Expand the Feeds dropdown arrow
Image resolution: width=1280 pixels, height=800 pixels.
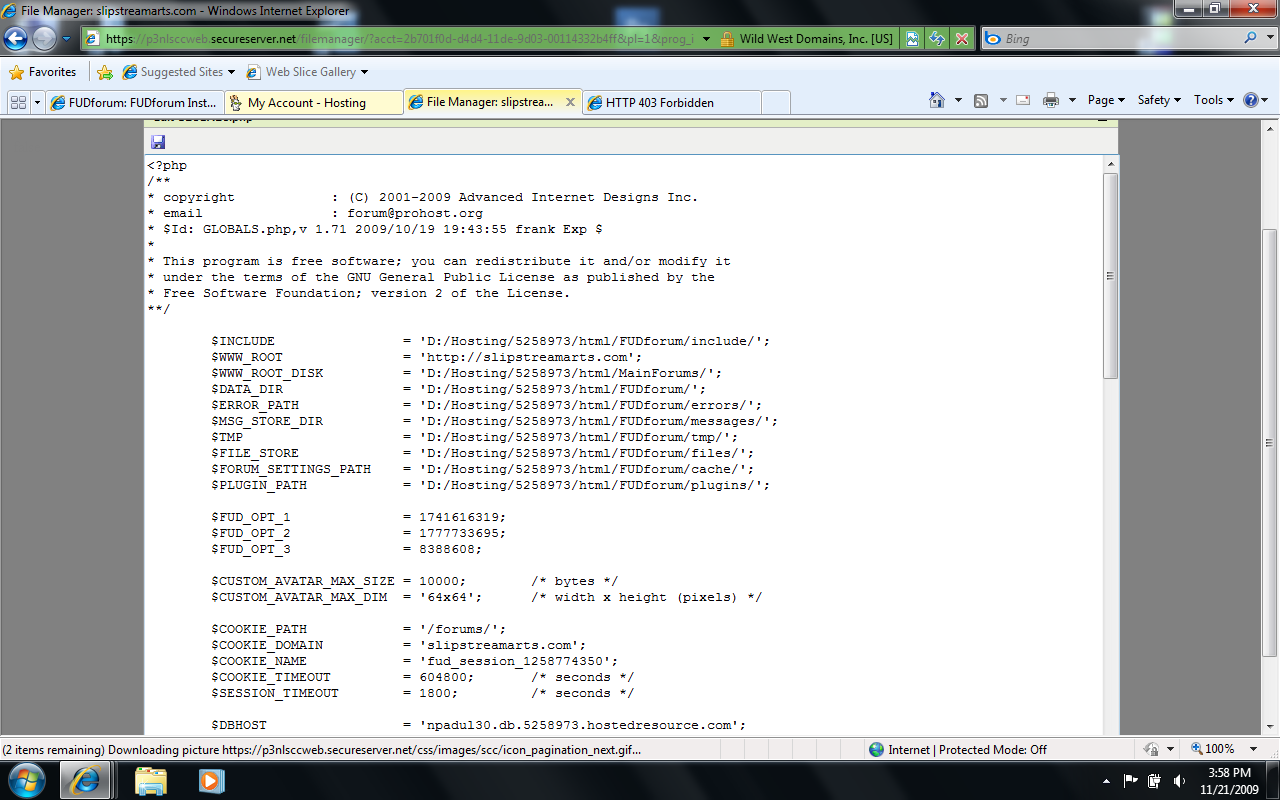[x=1002, y=100]
